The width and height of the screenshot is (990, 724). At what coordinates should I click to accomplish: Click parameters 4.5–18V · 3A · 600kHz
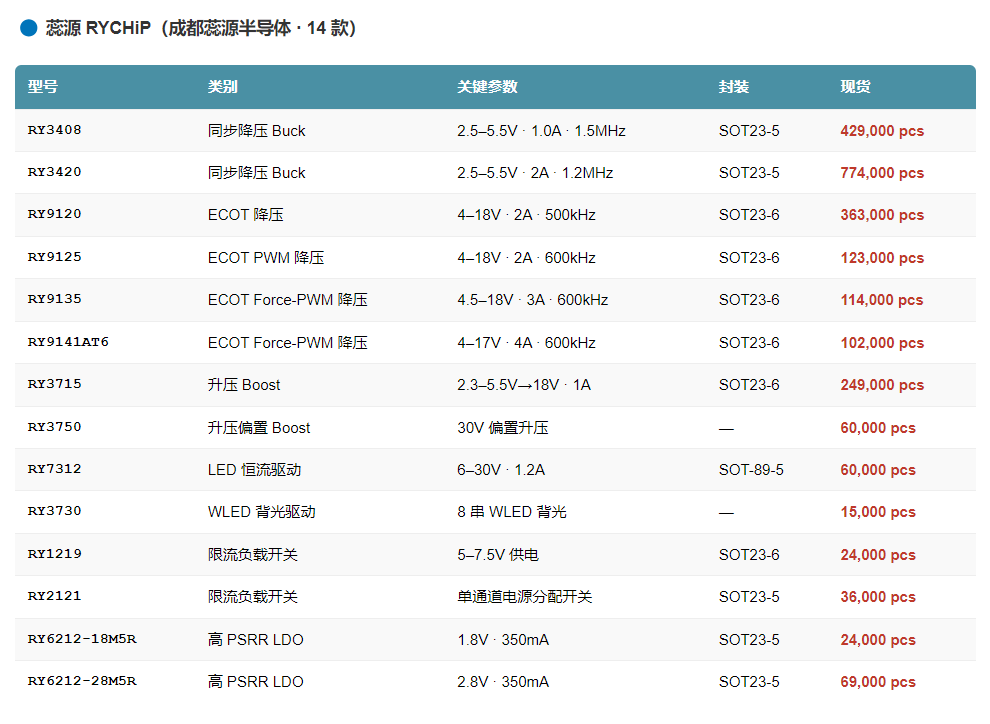532,300
